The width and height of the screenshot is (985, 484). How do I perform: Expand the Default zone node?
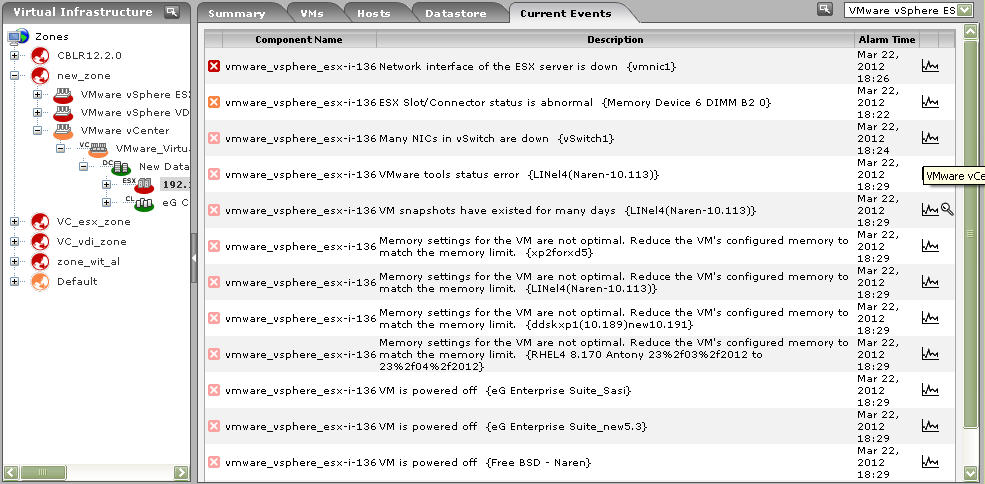14,282
